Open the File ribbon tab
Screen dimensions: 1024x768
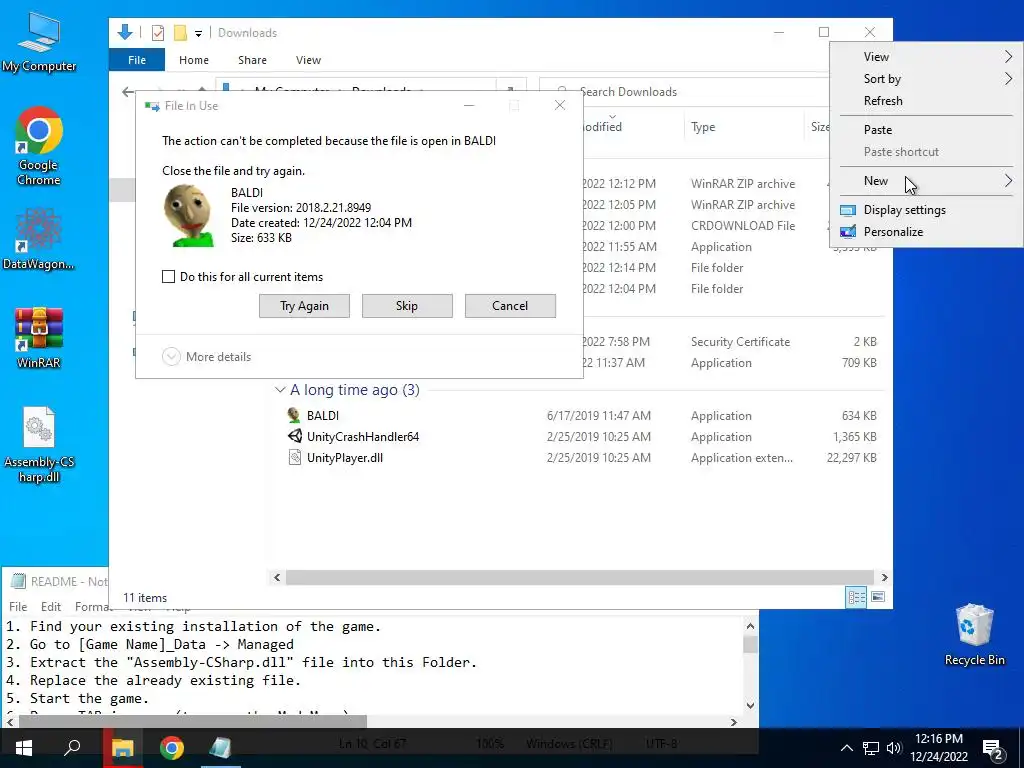[x=137, y=59]
